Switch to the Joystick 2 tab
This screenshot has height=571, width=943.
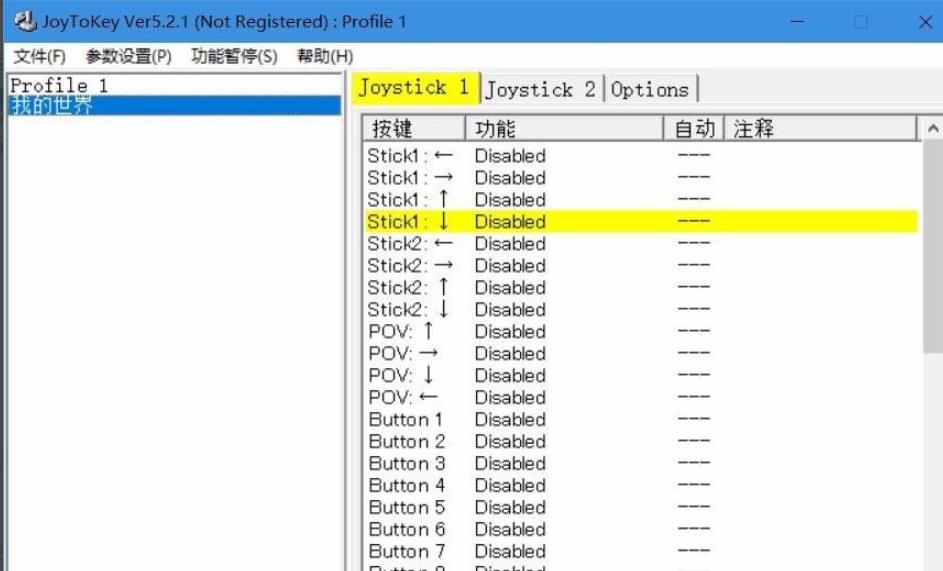tap(540, 90)
